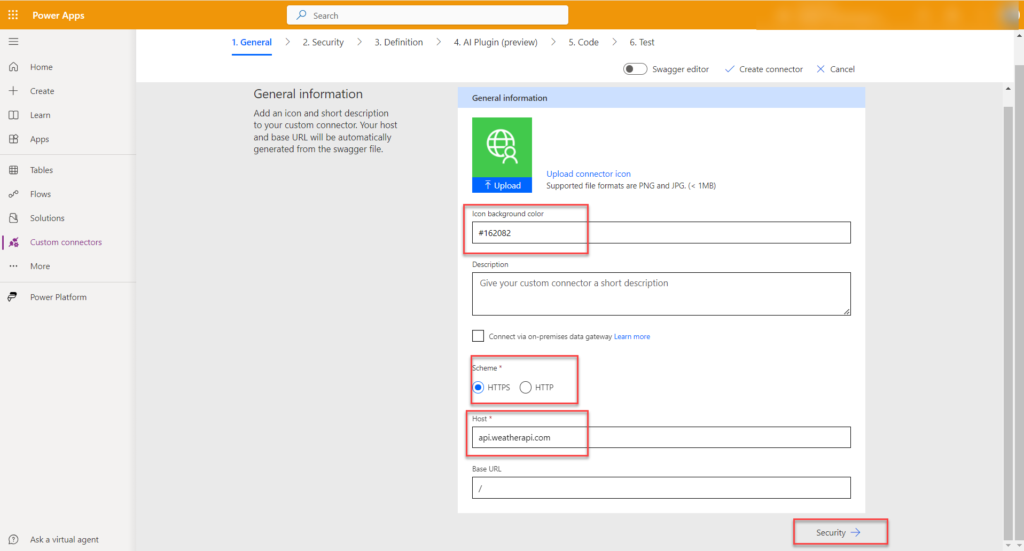The image size is (1024, 551).
Task: Click the Tables icon in sidebar
Action: tap(13, 170)
